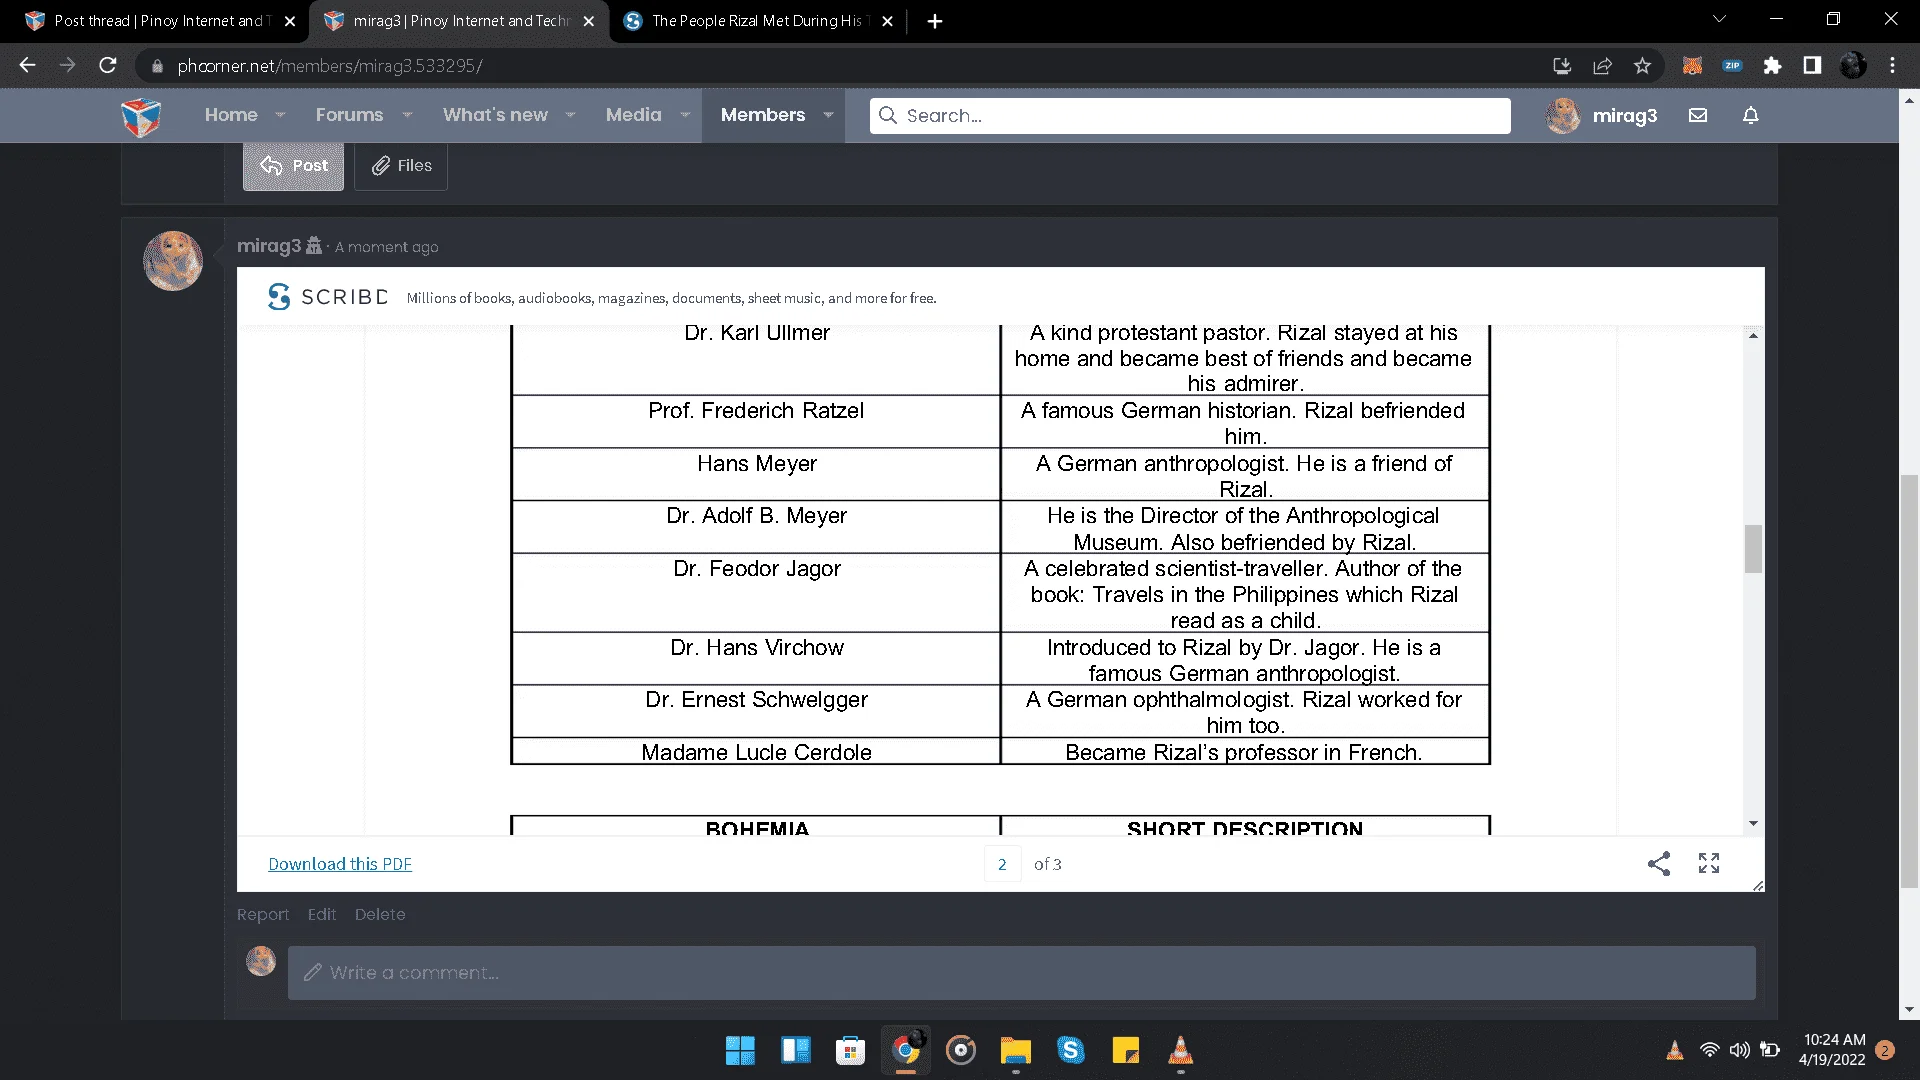Click the site Search field
The height and width of the screenshot is (1080, 1920).
pos(1190,115)
